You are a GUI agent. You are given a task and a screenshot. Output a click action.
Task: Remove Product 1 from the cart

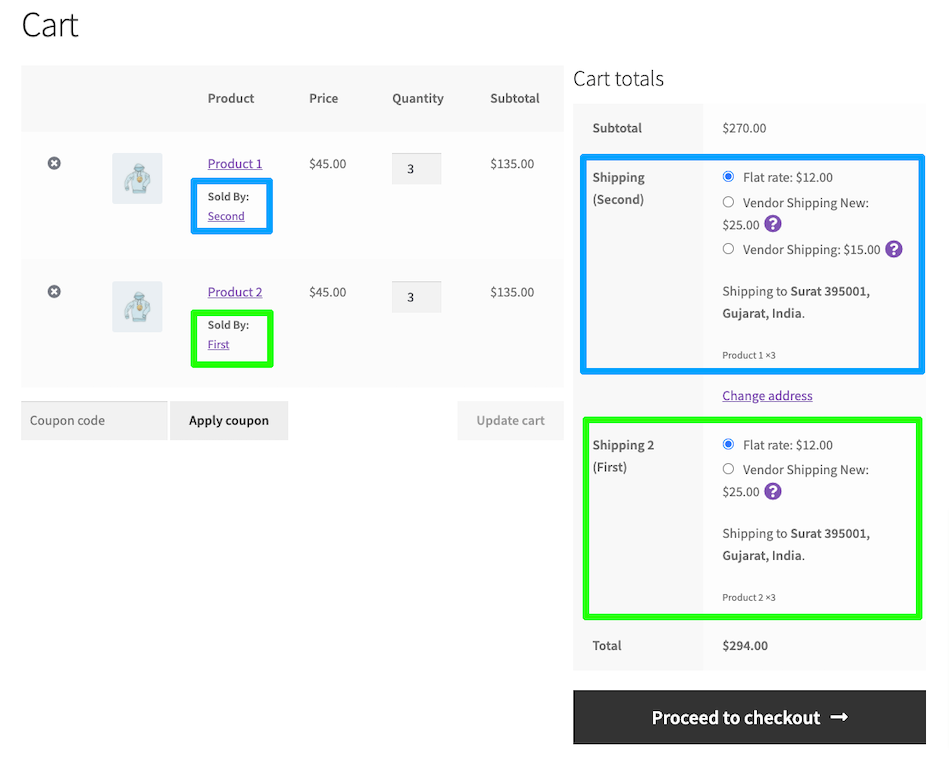point(54,163)
